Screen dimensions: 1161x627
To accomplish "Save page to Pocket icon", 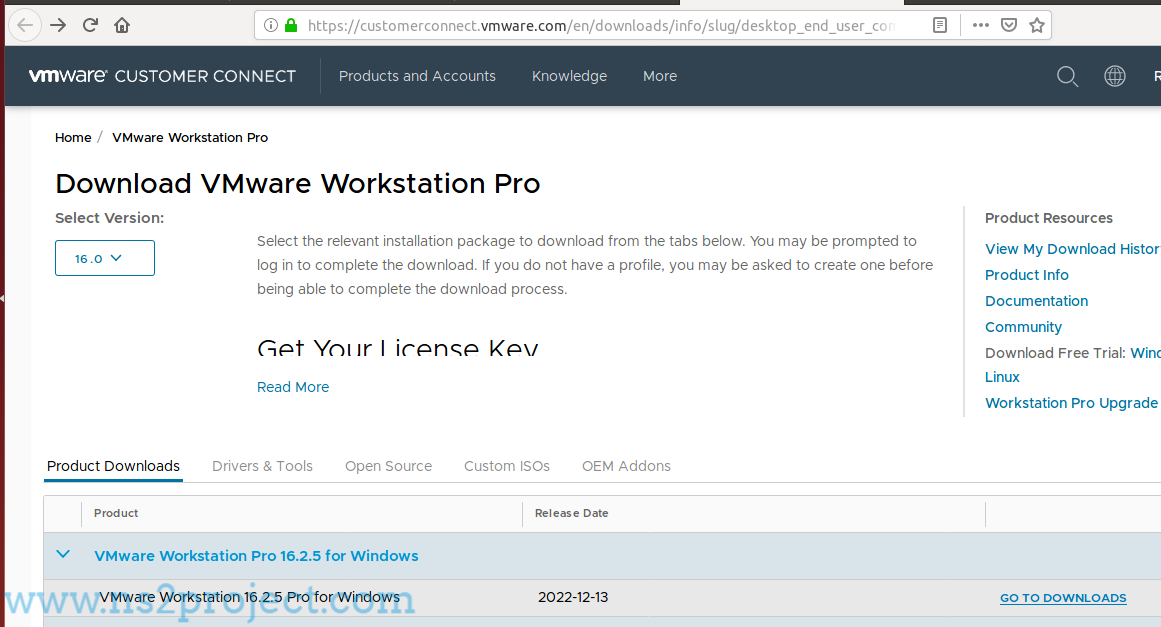I will pyautogui.click(x=1008, y=25).
